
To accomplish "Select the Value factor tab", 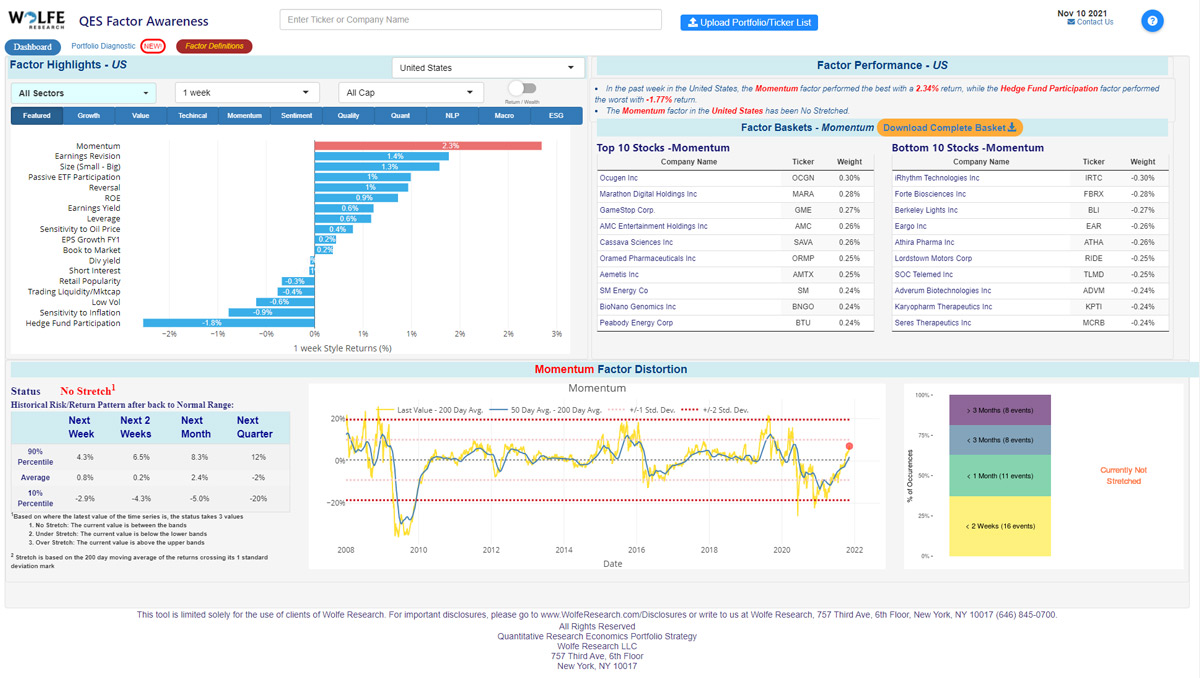I will click(x=141, y=116).
